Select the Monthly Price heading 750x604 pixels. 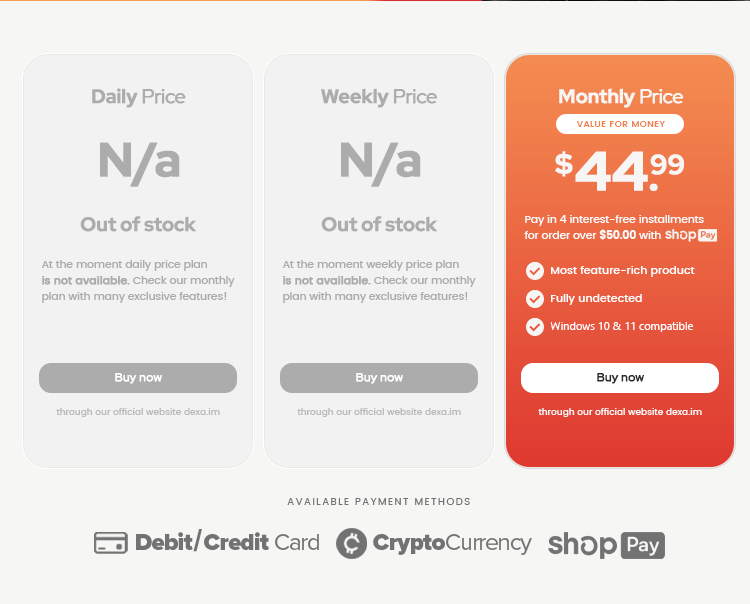[620, 97]
